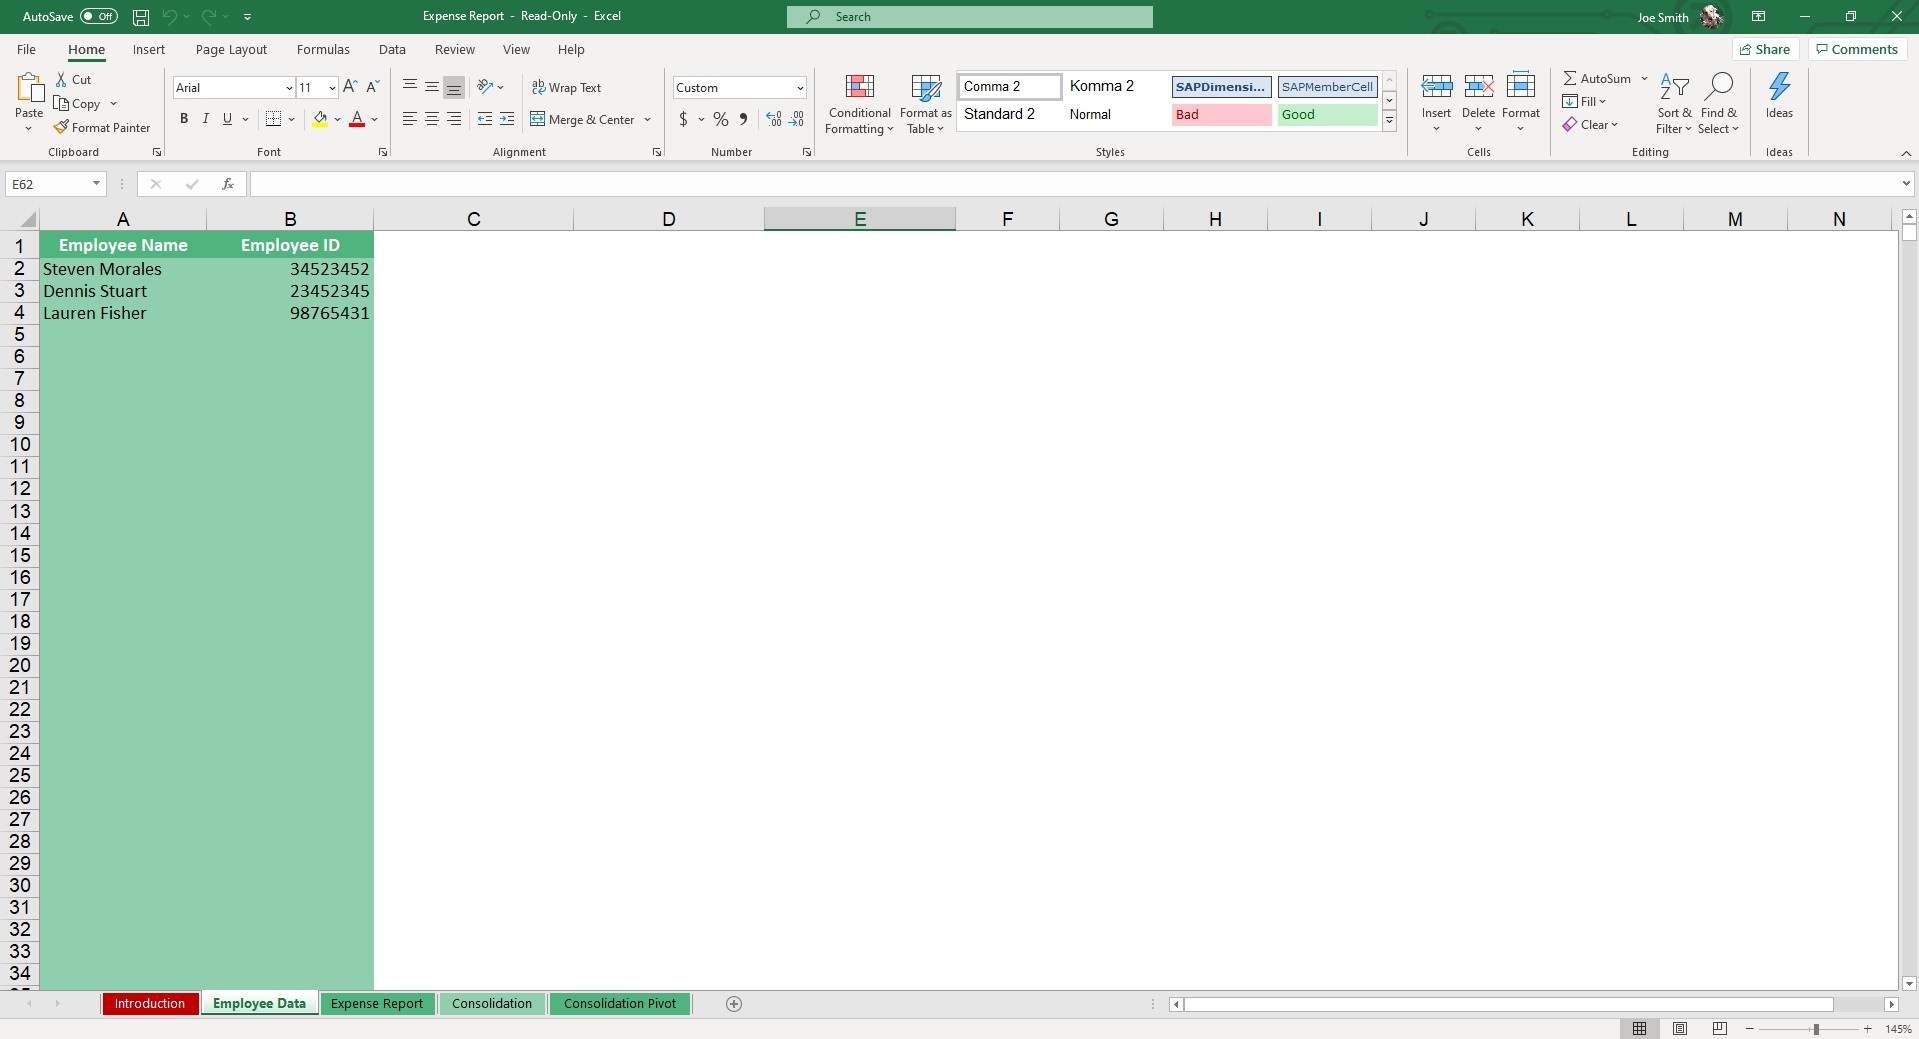Open Sort & Filter options

click(1674, 104)
